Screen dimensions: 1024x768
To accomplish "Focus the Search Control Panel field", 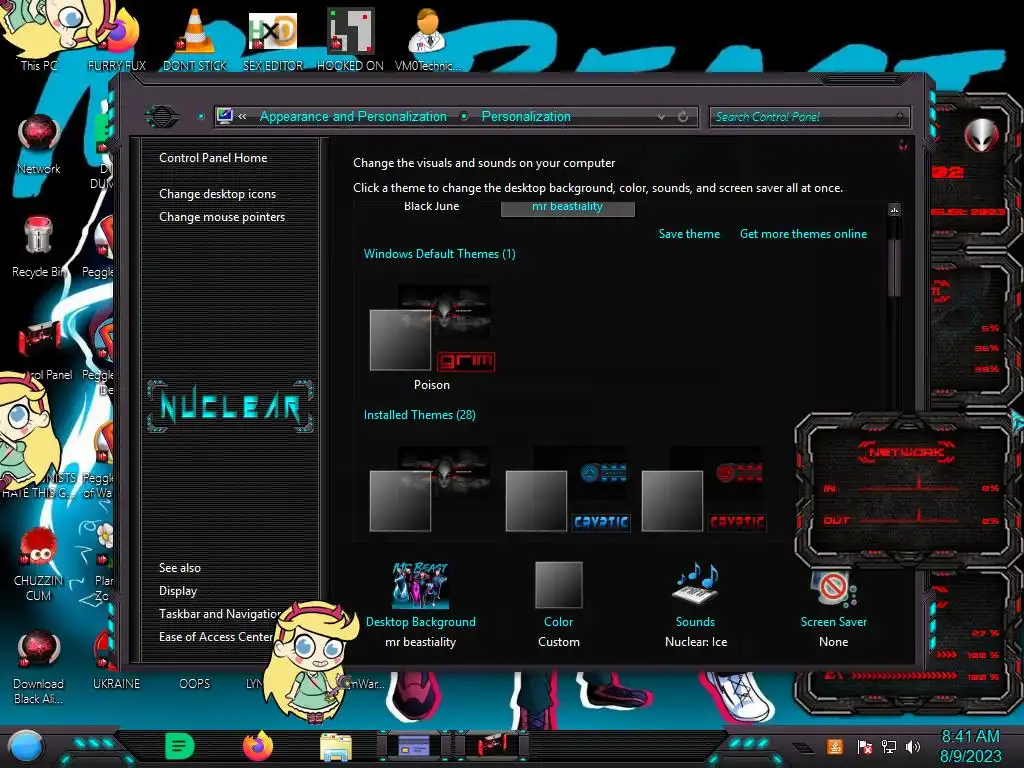I will (808, 117).
